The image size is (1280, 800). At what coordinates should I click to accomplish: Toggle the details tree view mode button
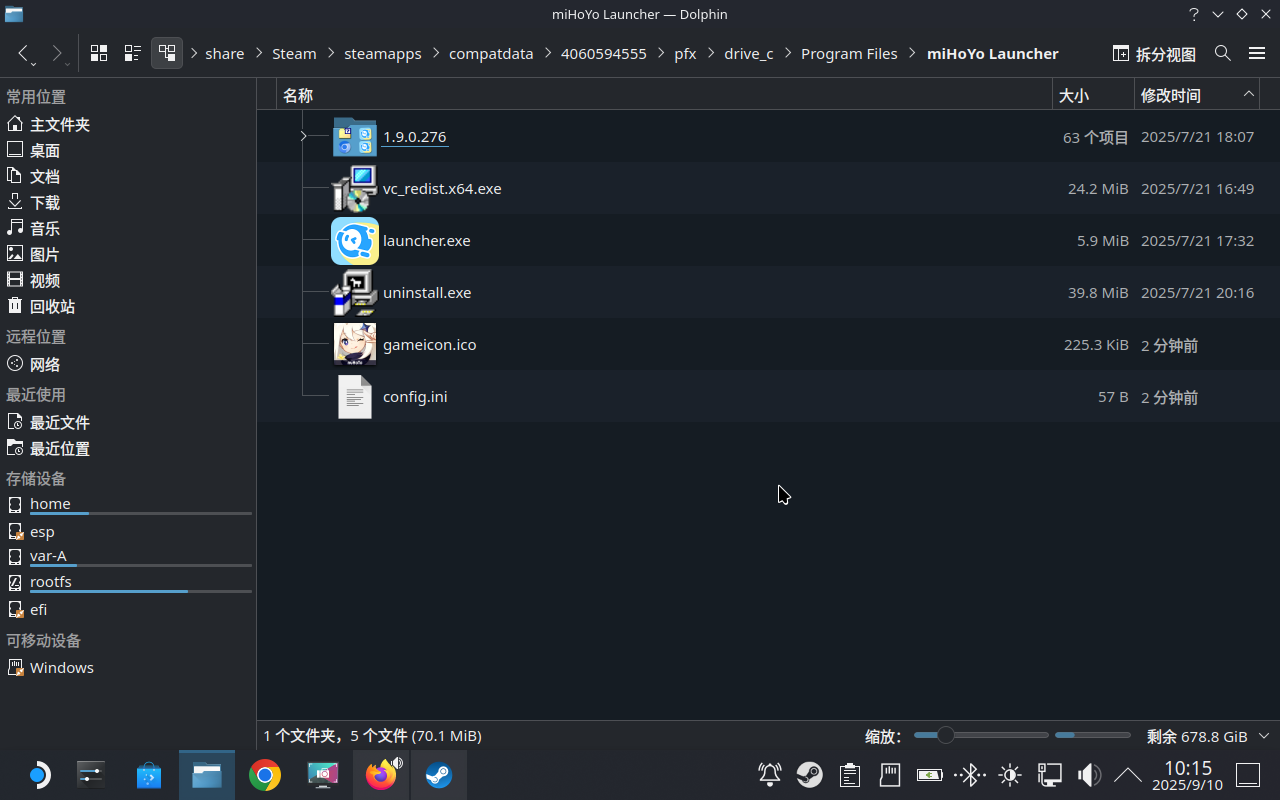[x=167, y=53]
